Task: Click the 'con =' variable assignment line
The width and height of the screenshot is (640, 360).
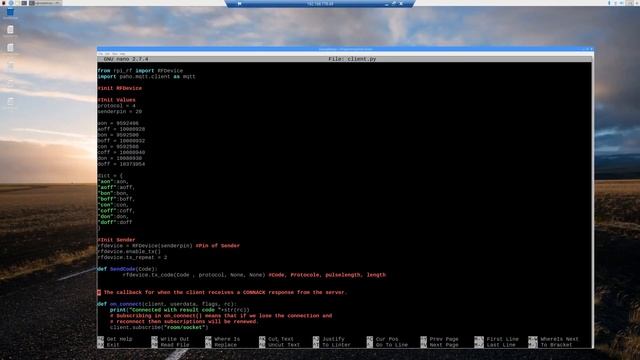Action: click(118, 147)
